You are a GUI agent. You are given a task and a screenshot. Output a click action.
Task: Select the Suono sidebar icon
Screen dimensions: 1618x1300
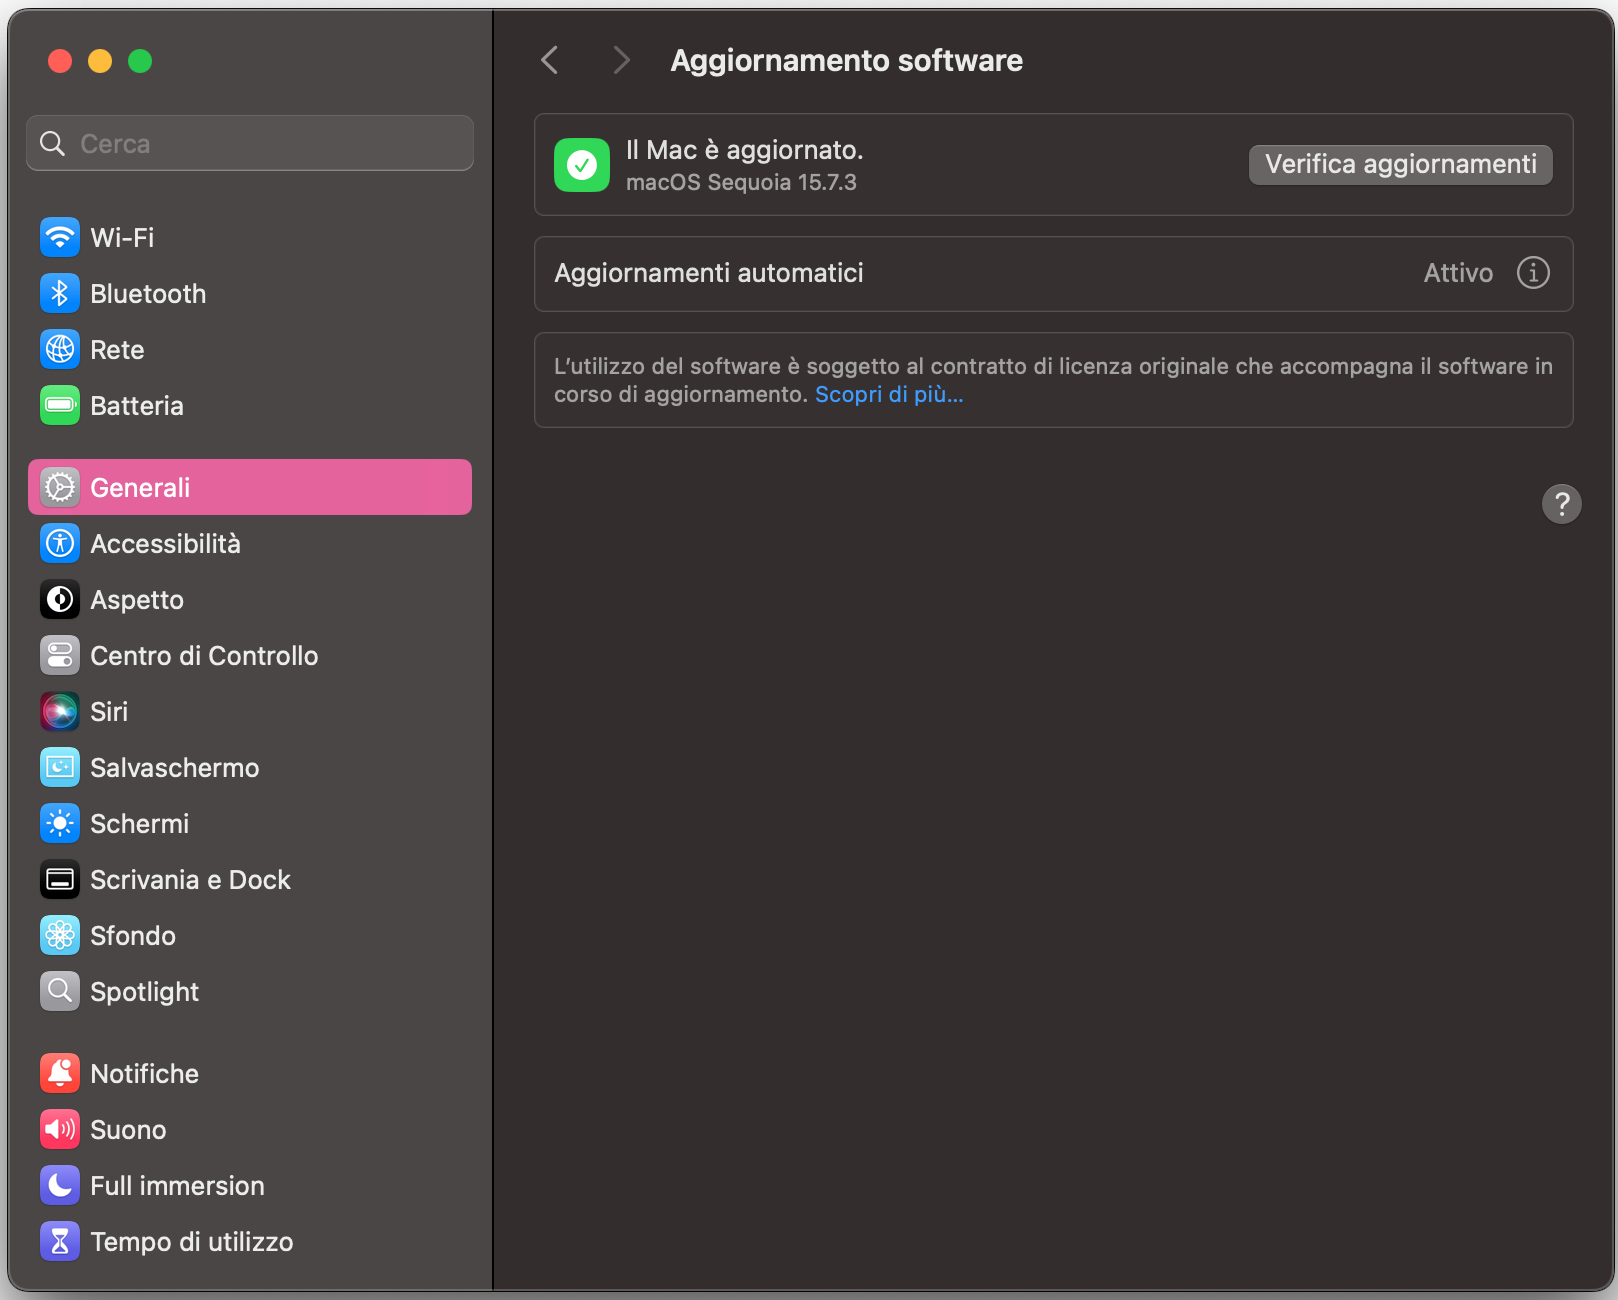tap(60, 1129)
